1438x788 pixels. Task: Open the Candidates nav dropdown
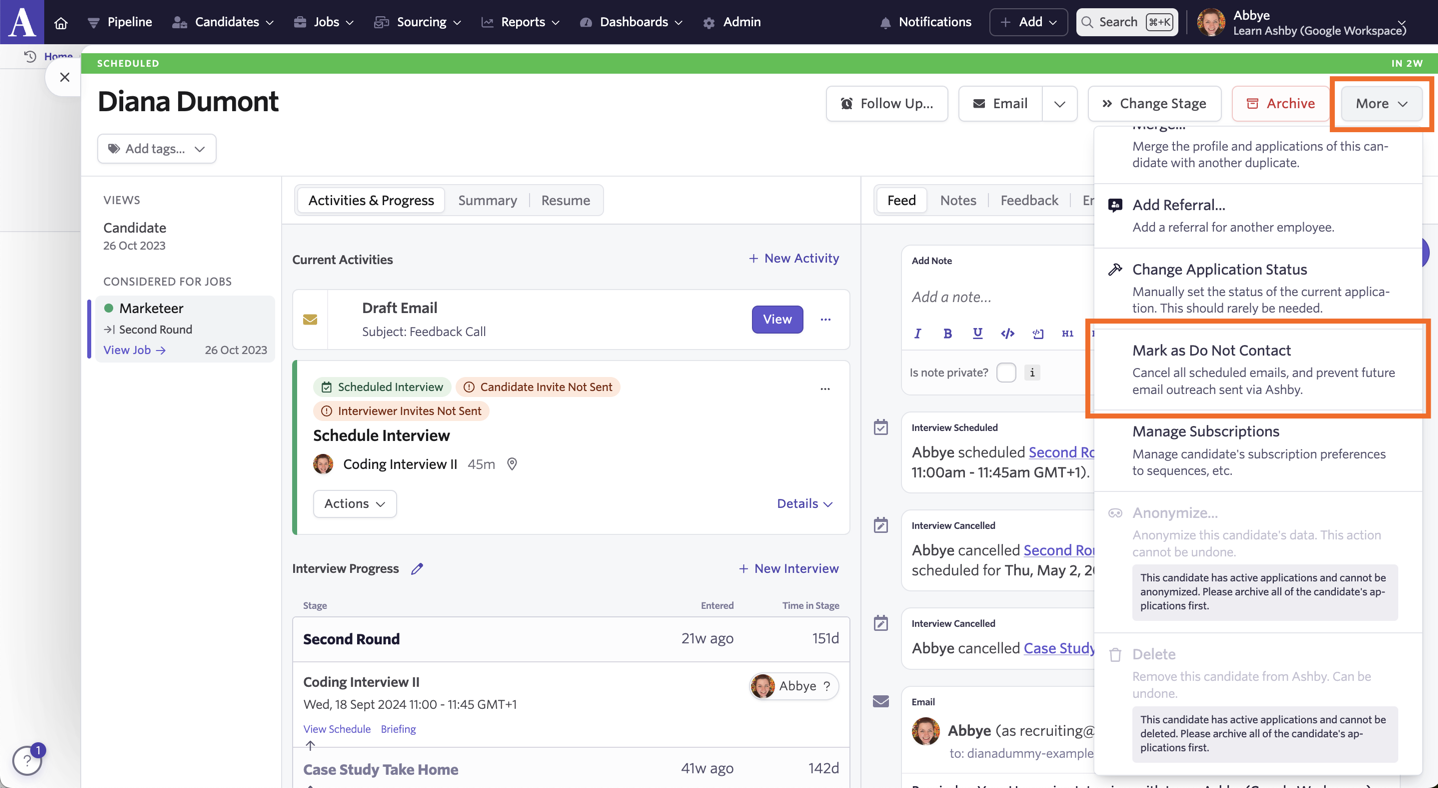pos(223,22)
